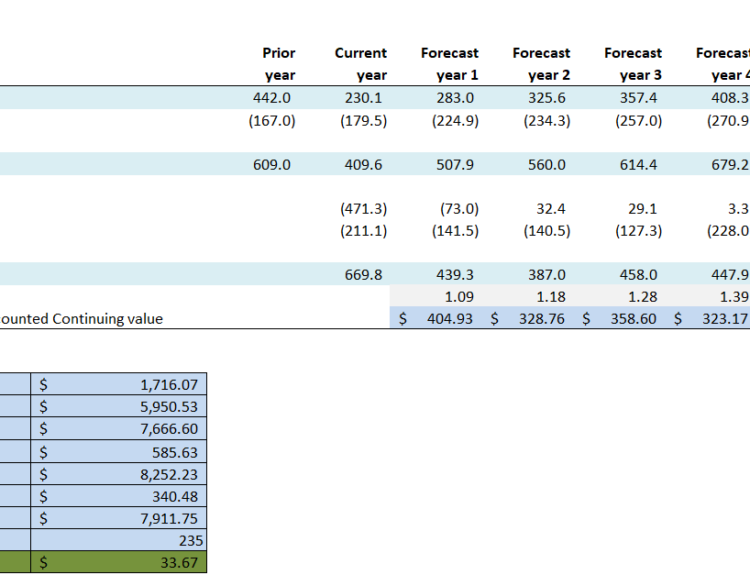
Task: Click the Forecast year 3 header
Action: [x=633, y=64]
